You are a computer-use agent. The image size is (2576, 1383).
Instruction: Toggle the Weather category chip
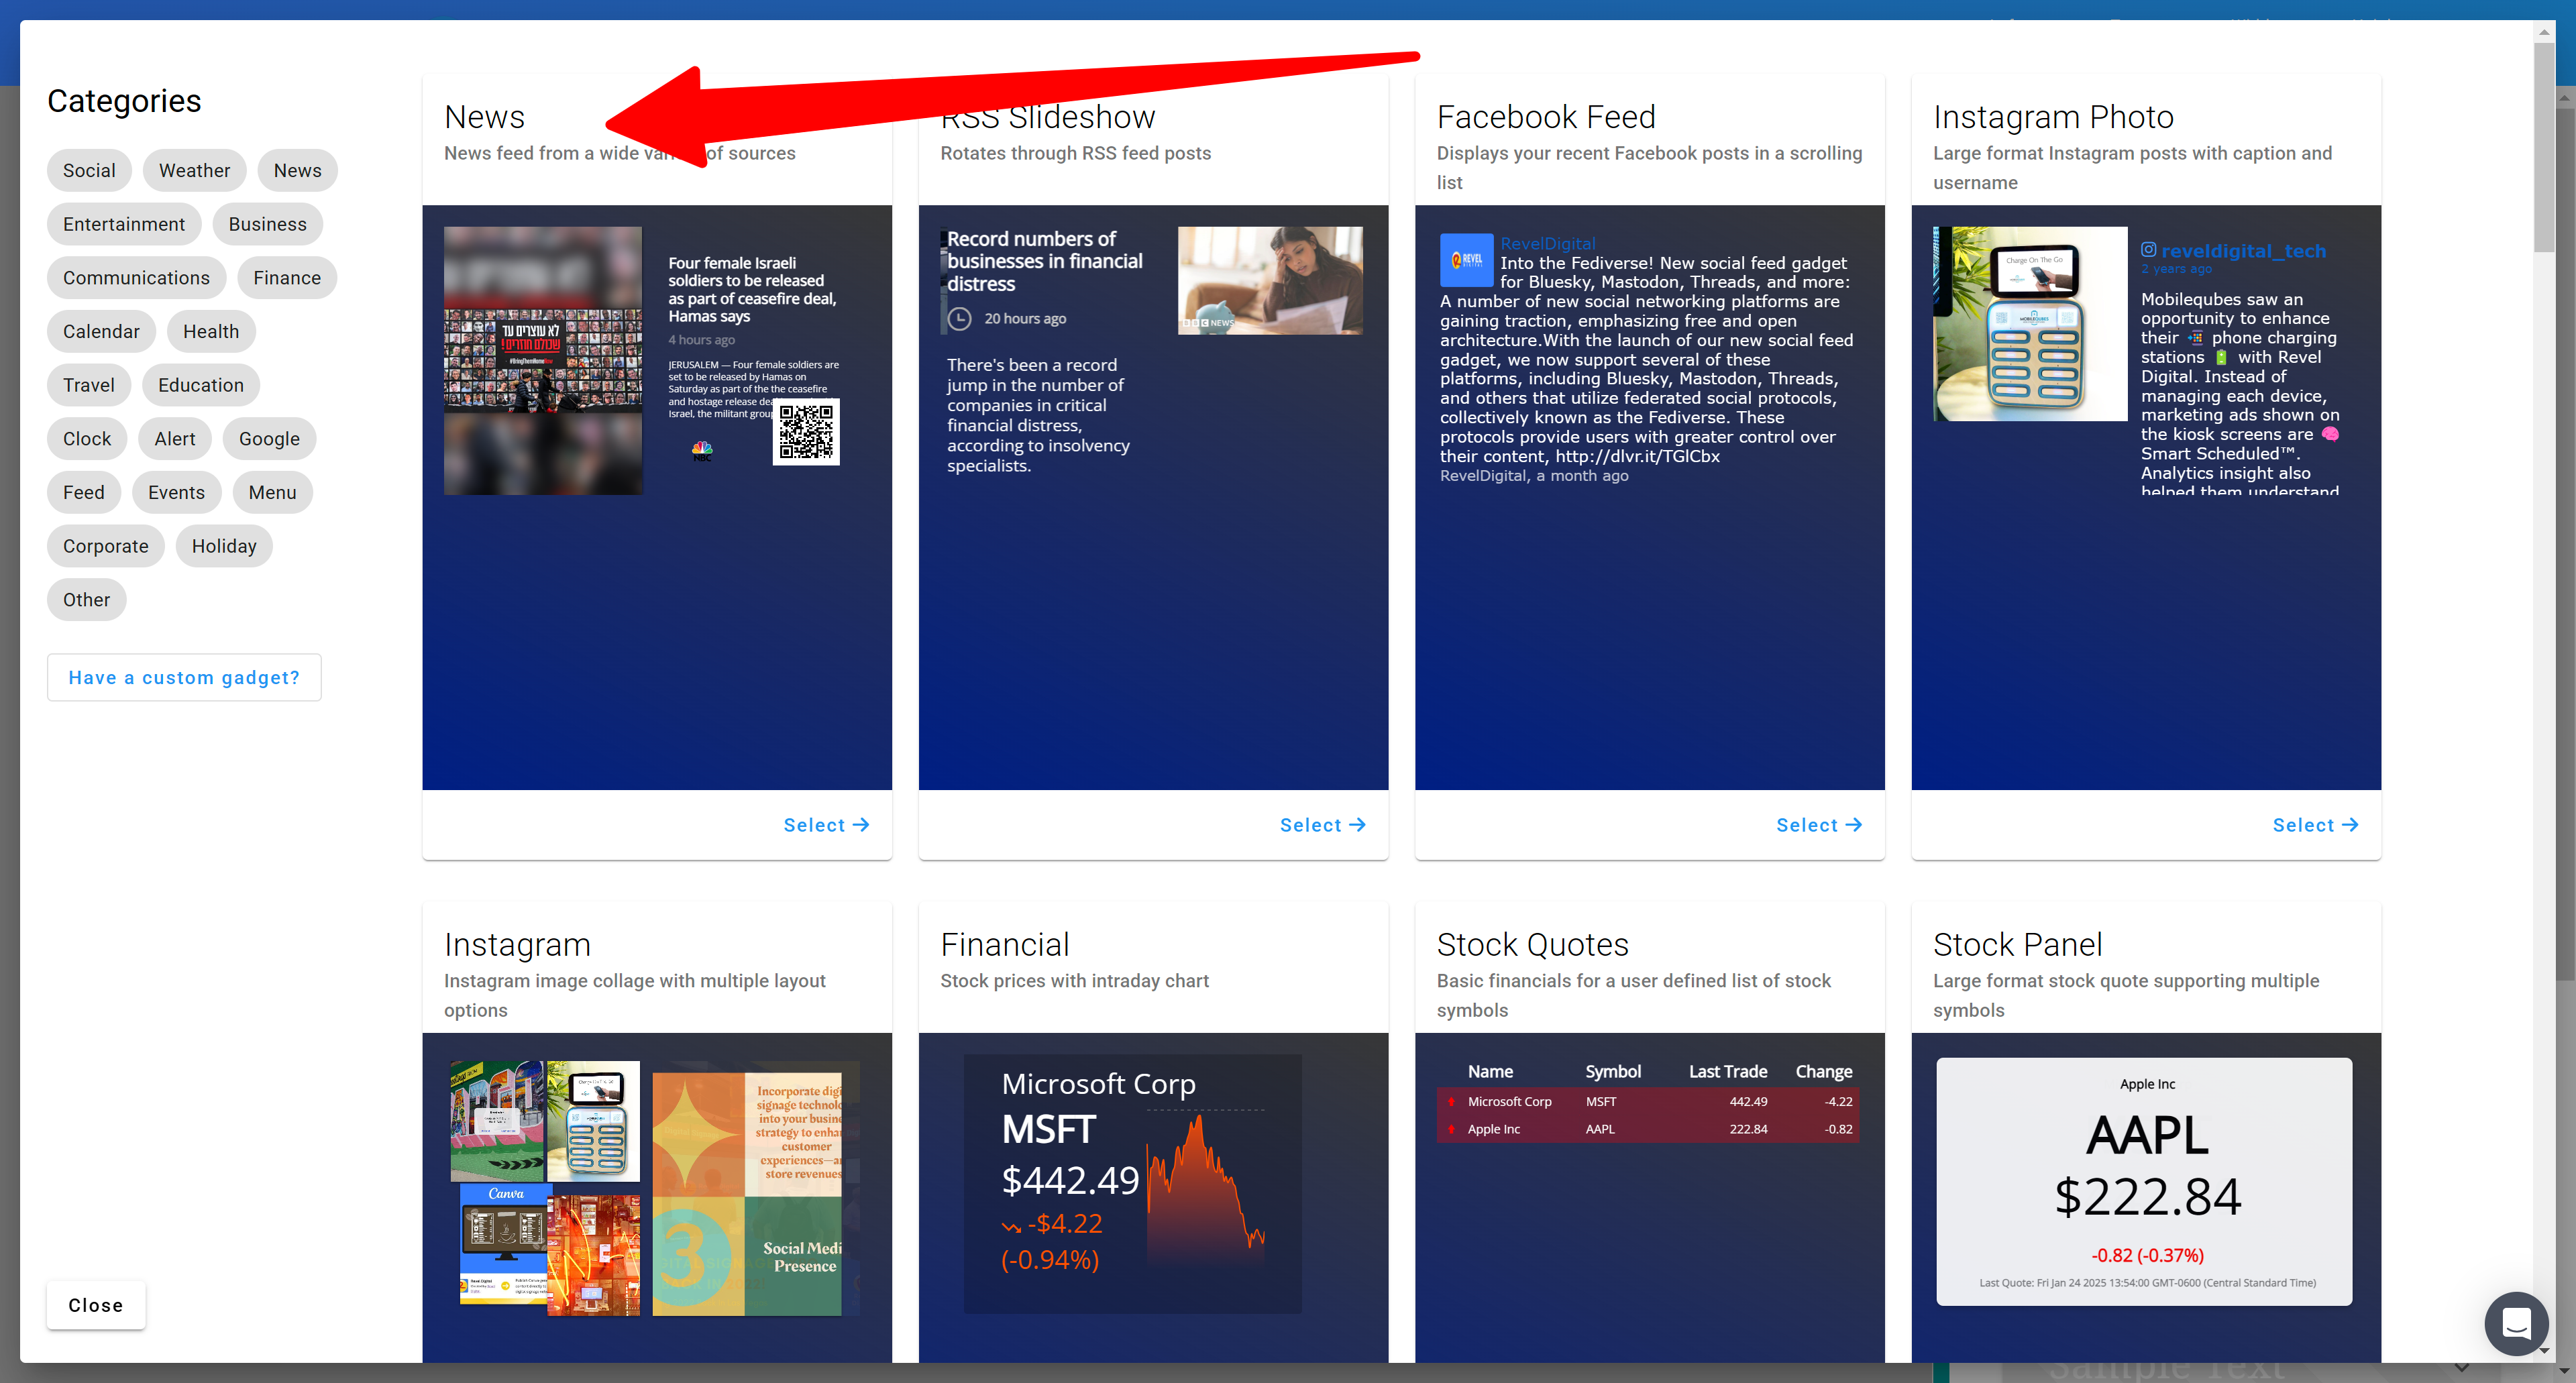click(194, 171)
